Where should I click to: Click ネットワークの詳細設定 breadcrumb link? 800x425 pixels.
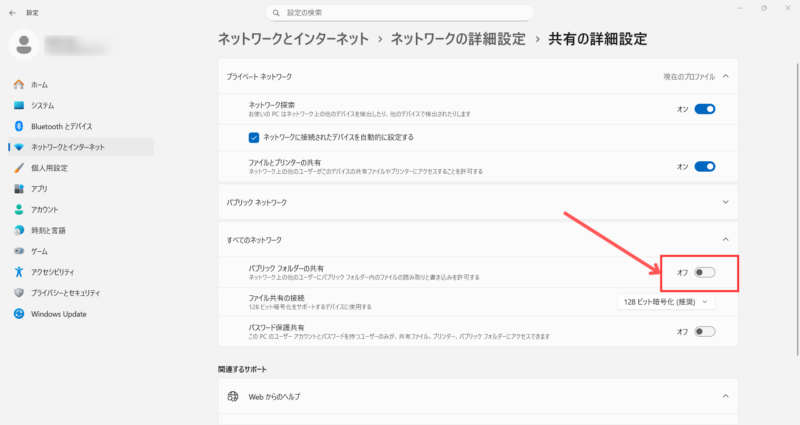[x=456, y=39]
